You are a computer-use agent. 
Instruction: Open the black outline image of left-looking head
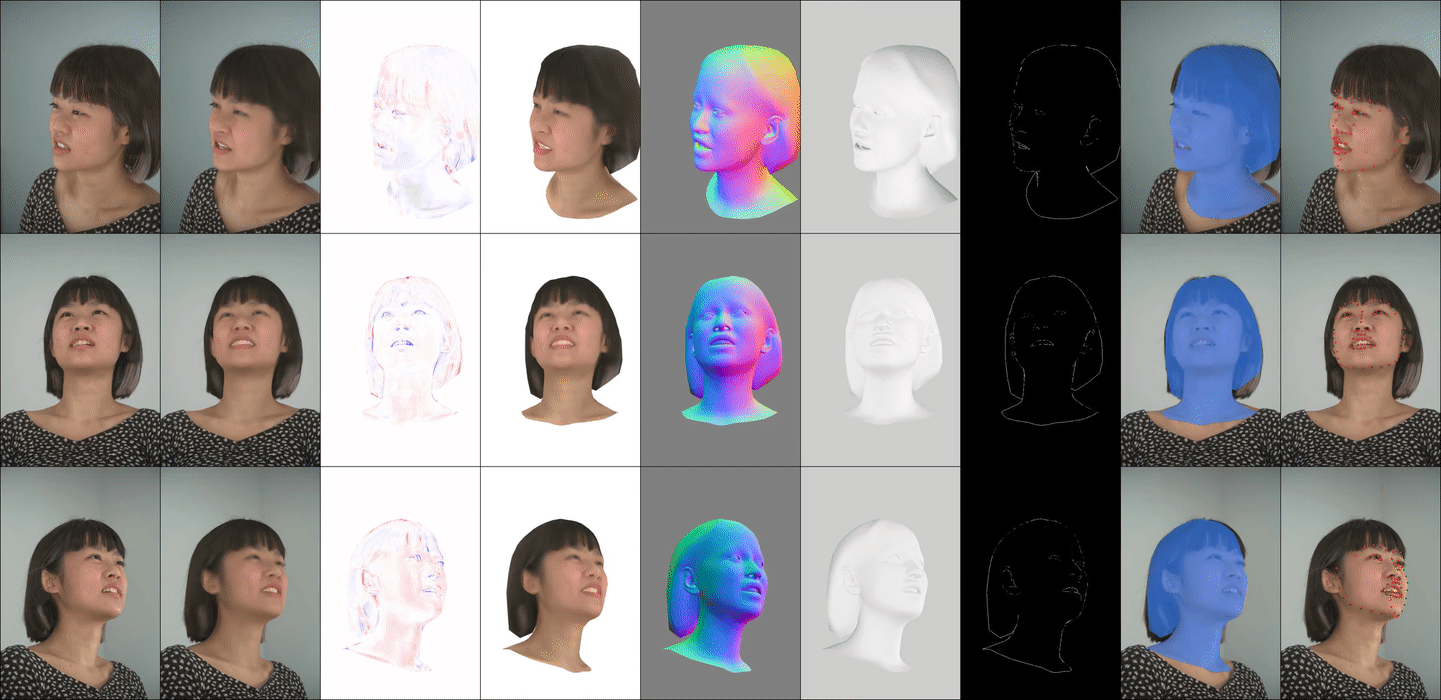pyautogui.click(x=1040, y=117)
